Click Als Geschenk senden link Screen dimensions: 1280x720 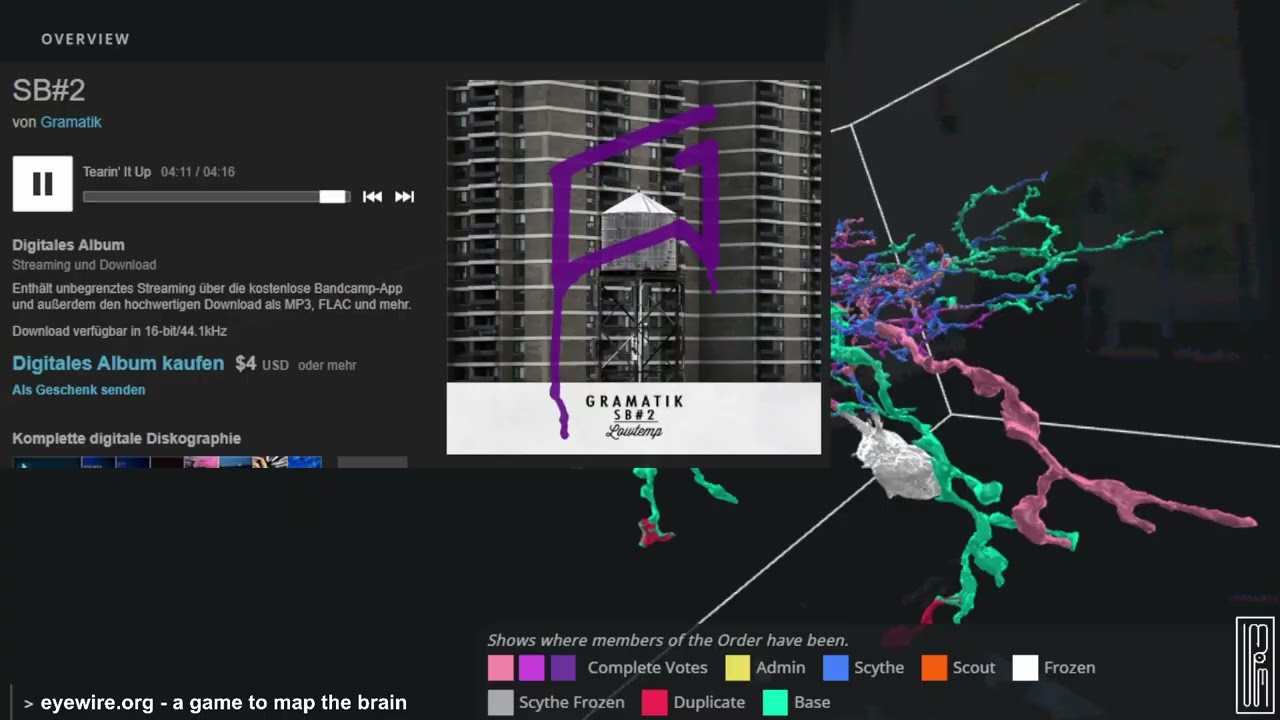pos(78,390)
